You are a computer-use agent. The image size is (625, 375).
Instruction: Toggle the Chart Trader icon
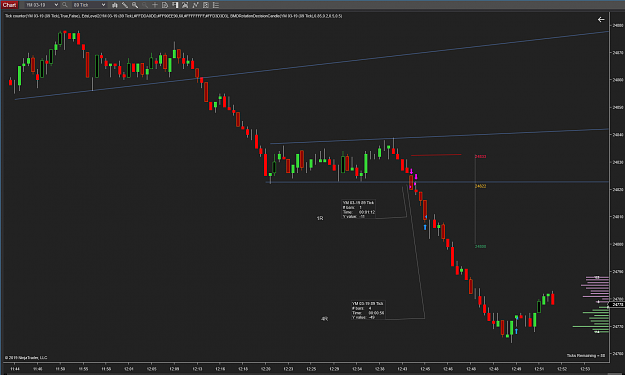click(x=175, y=5)
